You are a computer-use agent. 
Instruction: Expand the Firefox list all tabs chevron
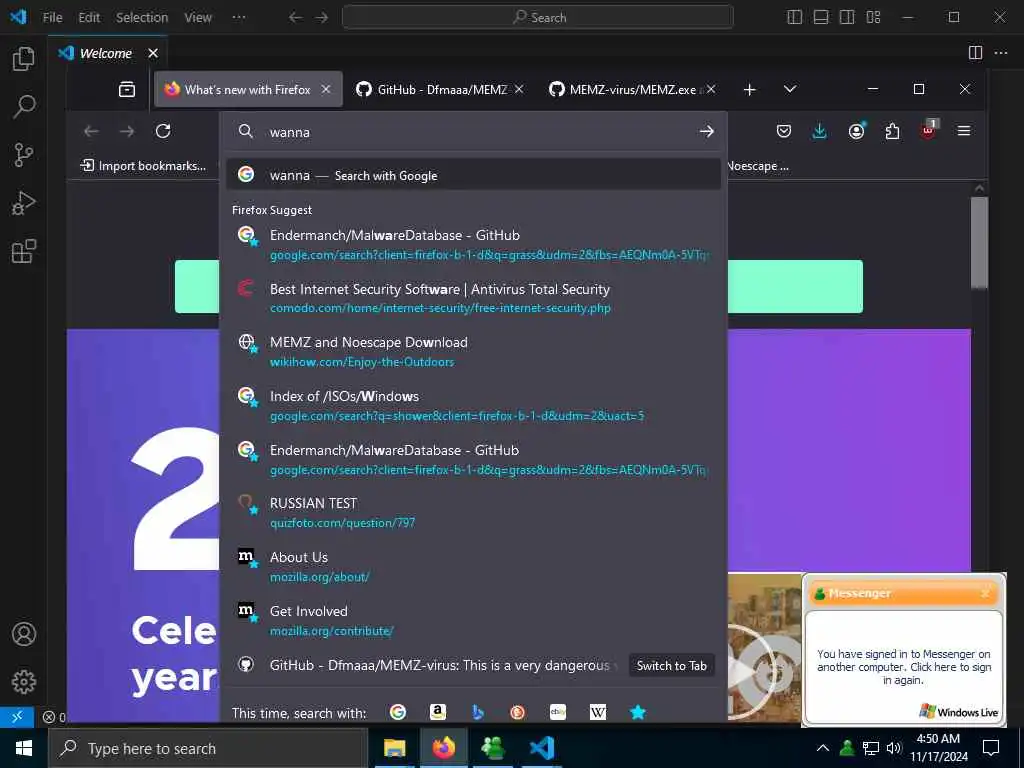[790, 89]
